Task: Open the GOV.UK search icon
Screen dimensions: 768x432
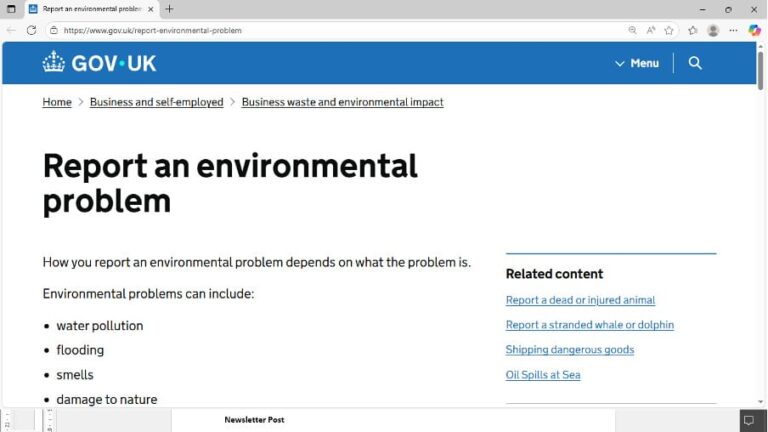Action: click(695, 63)
